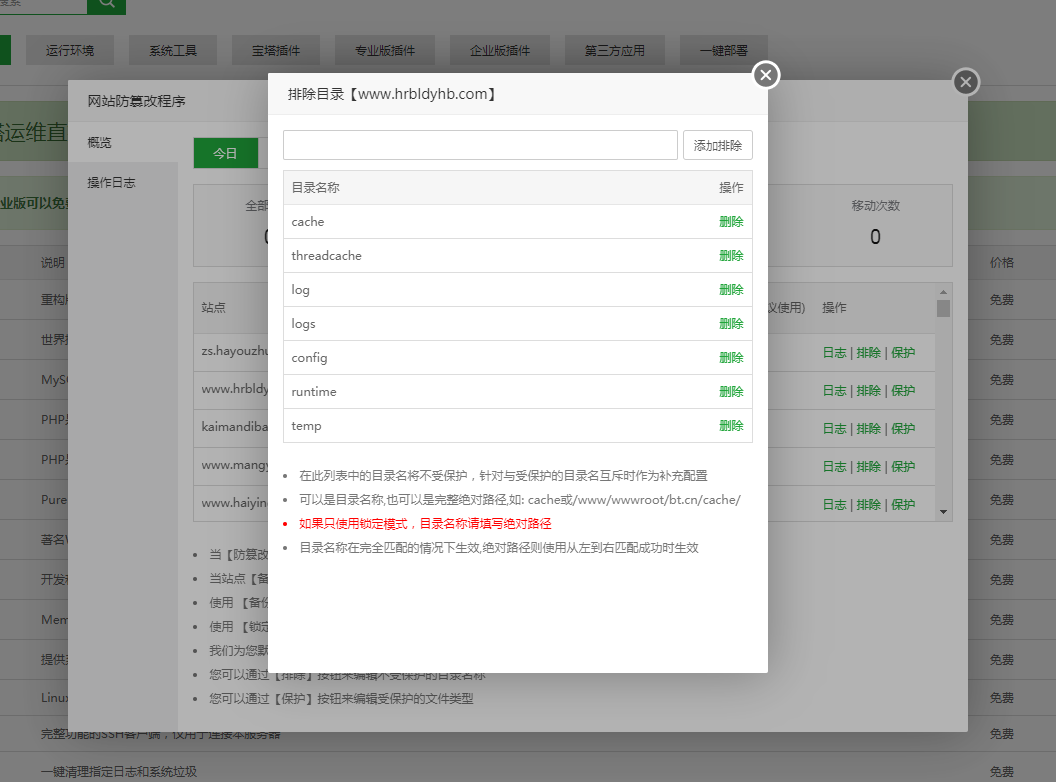Open 排除 for www.hrbldy site row
The width and height of the screenshot is (1056, 782).
869,391
